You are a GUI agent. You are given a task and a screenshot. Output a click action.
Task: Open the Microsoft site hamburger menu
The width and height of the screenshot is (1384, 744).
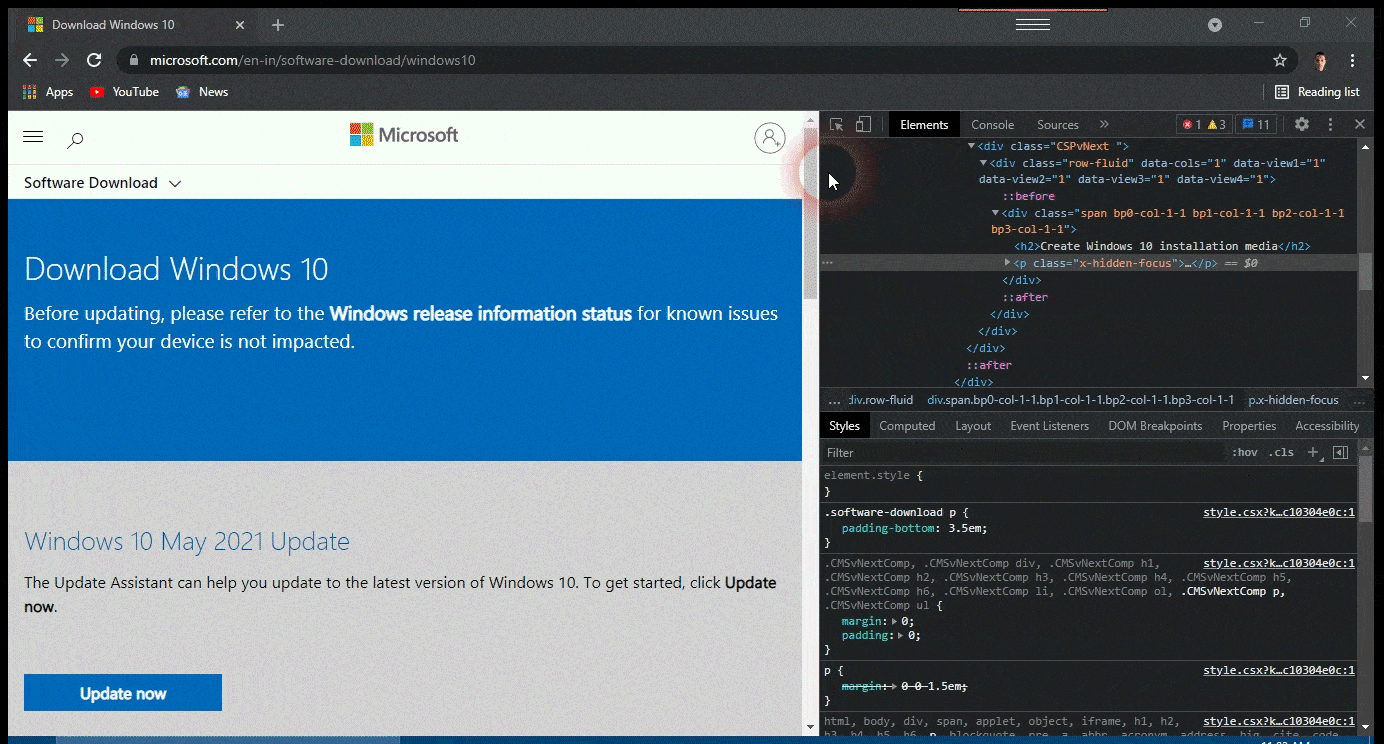(x=33, y=137)
